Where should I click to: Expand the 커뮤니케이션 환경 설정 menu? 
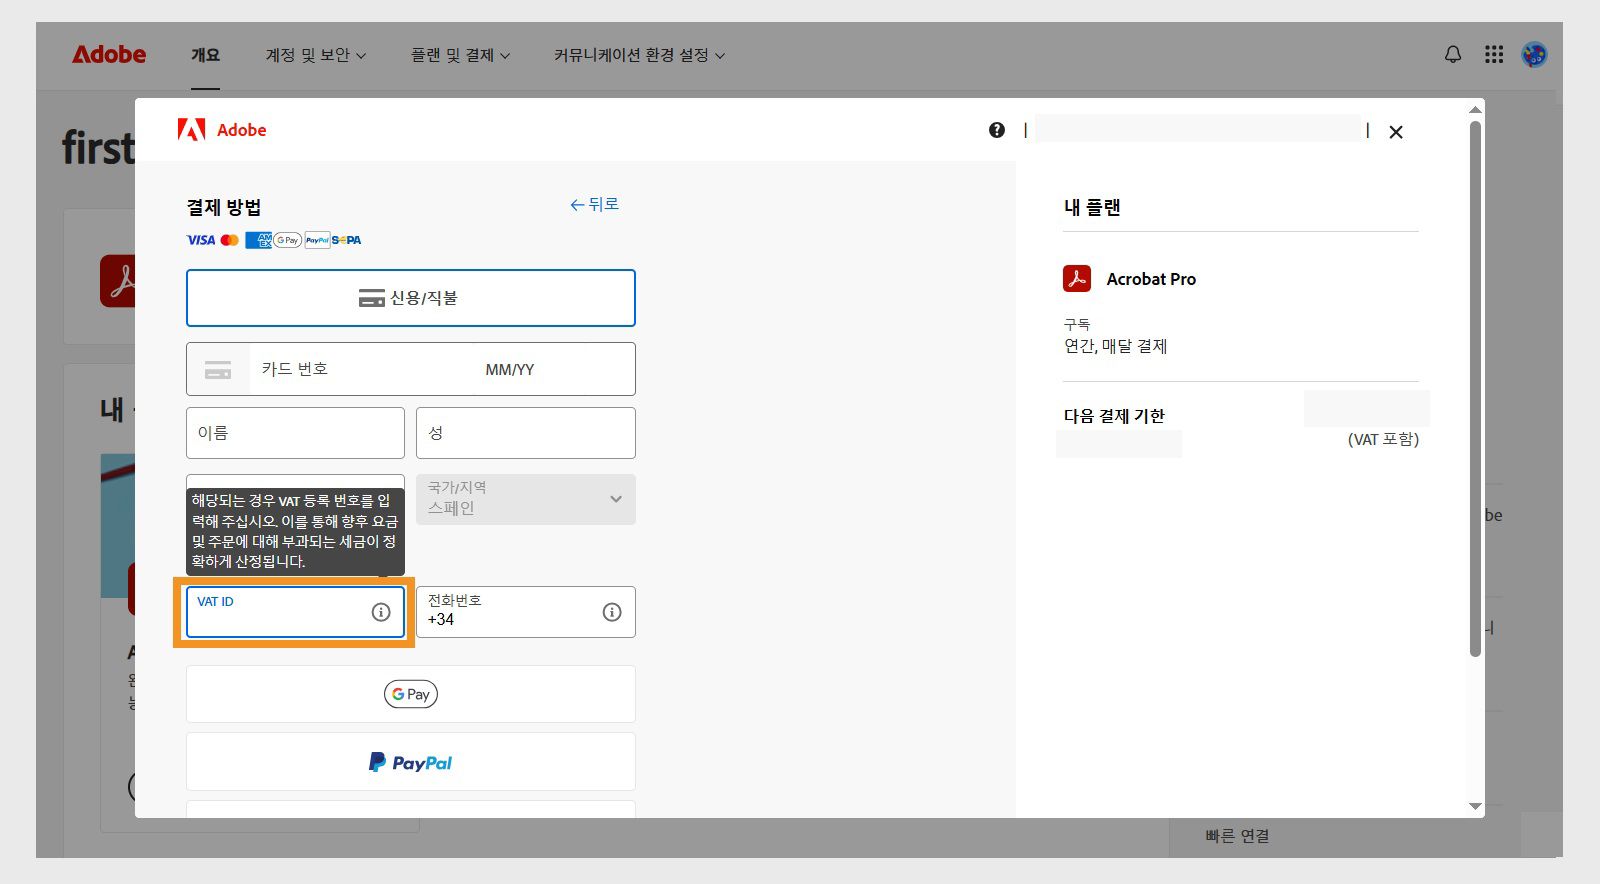(640, 55)
